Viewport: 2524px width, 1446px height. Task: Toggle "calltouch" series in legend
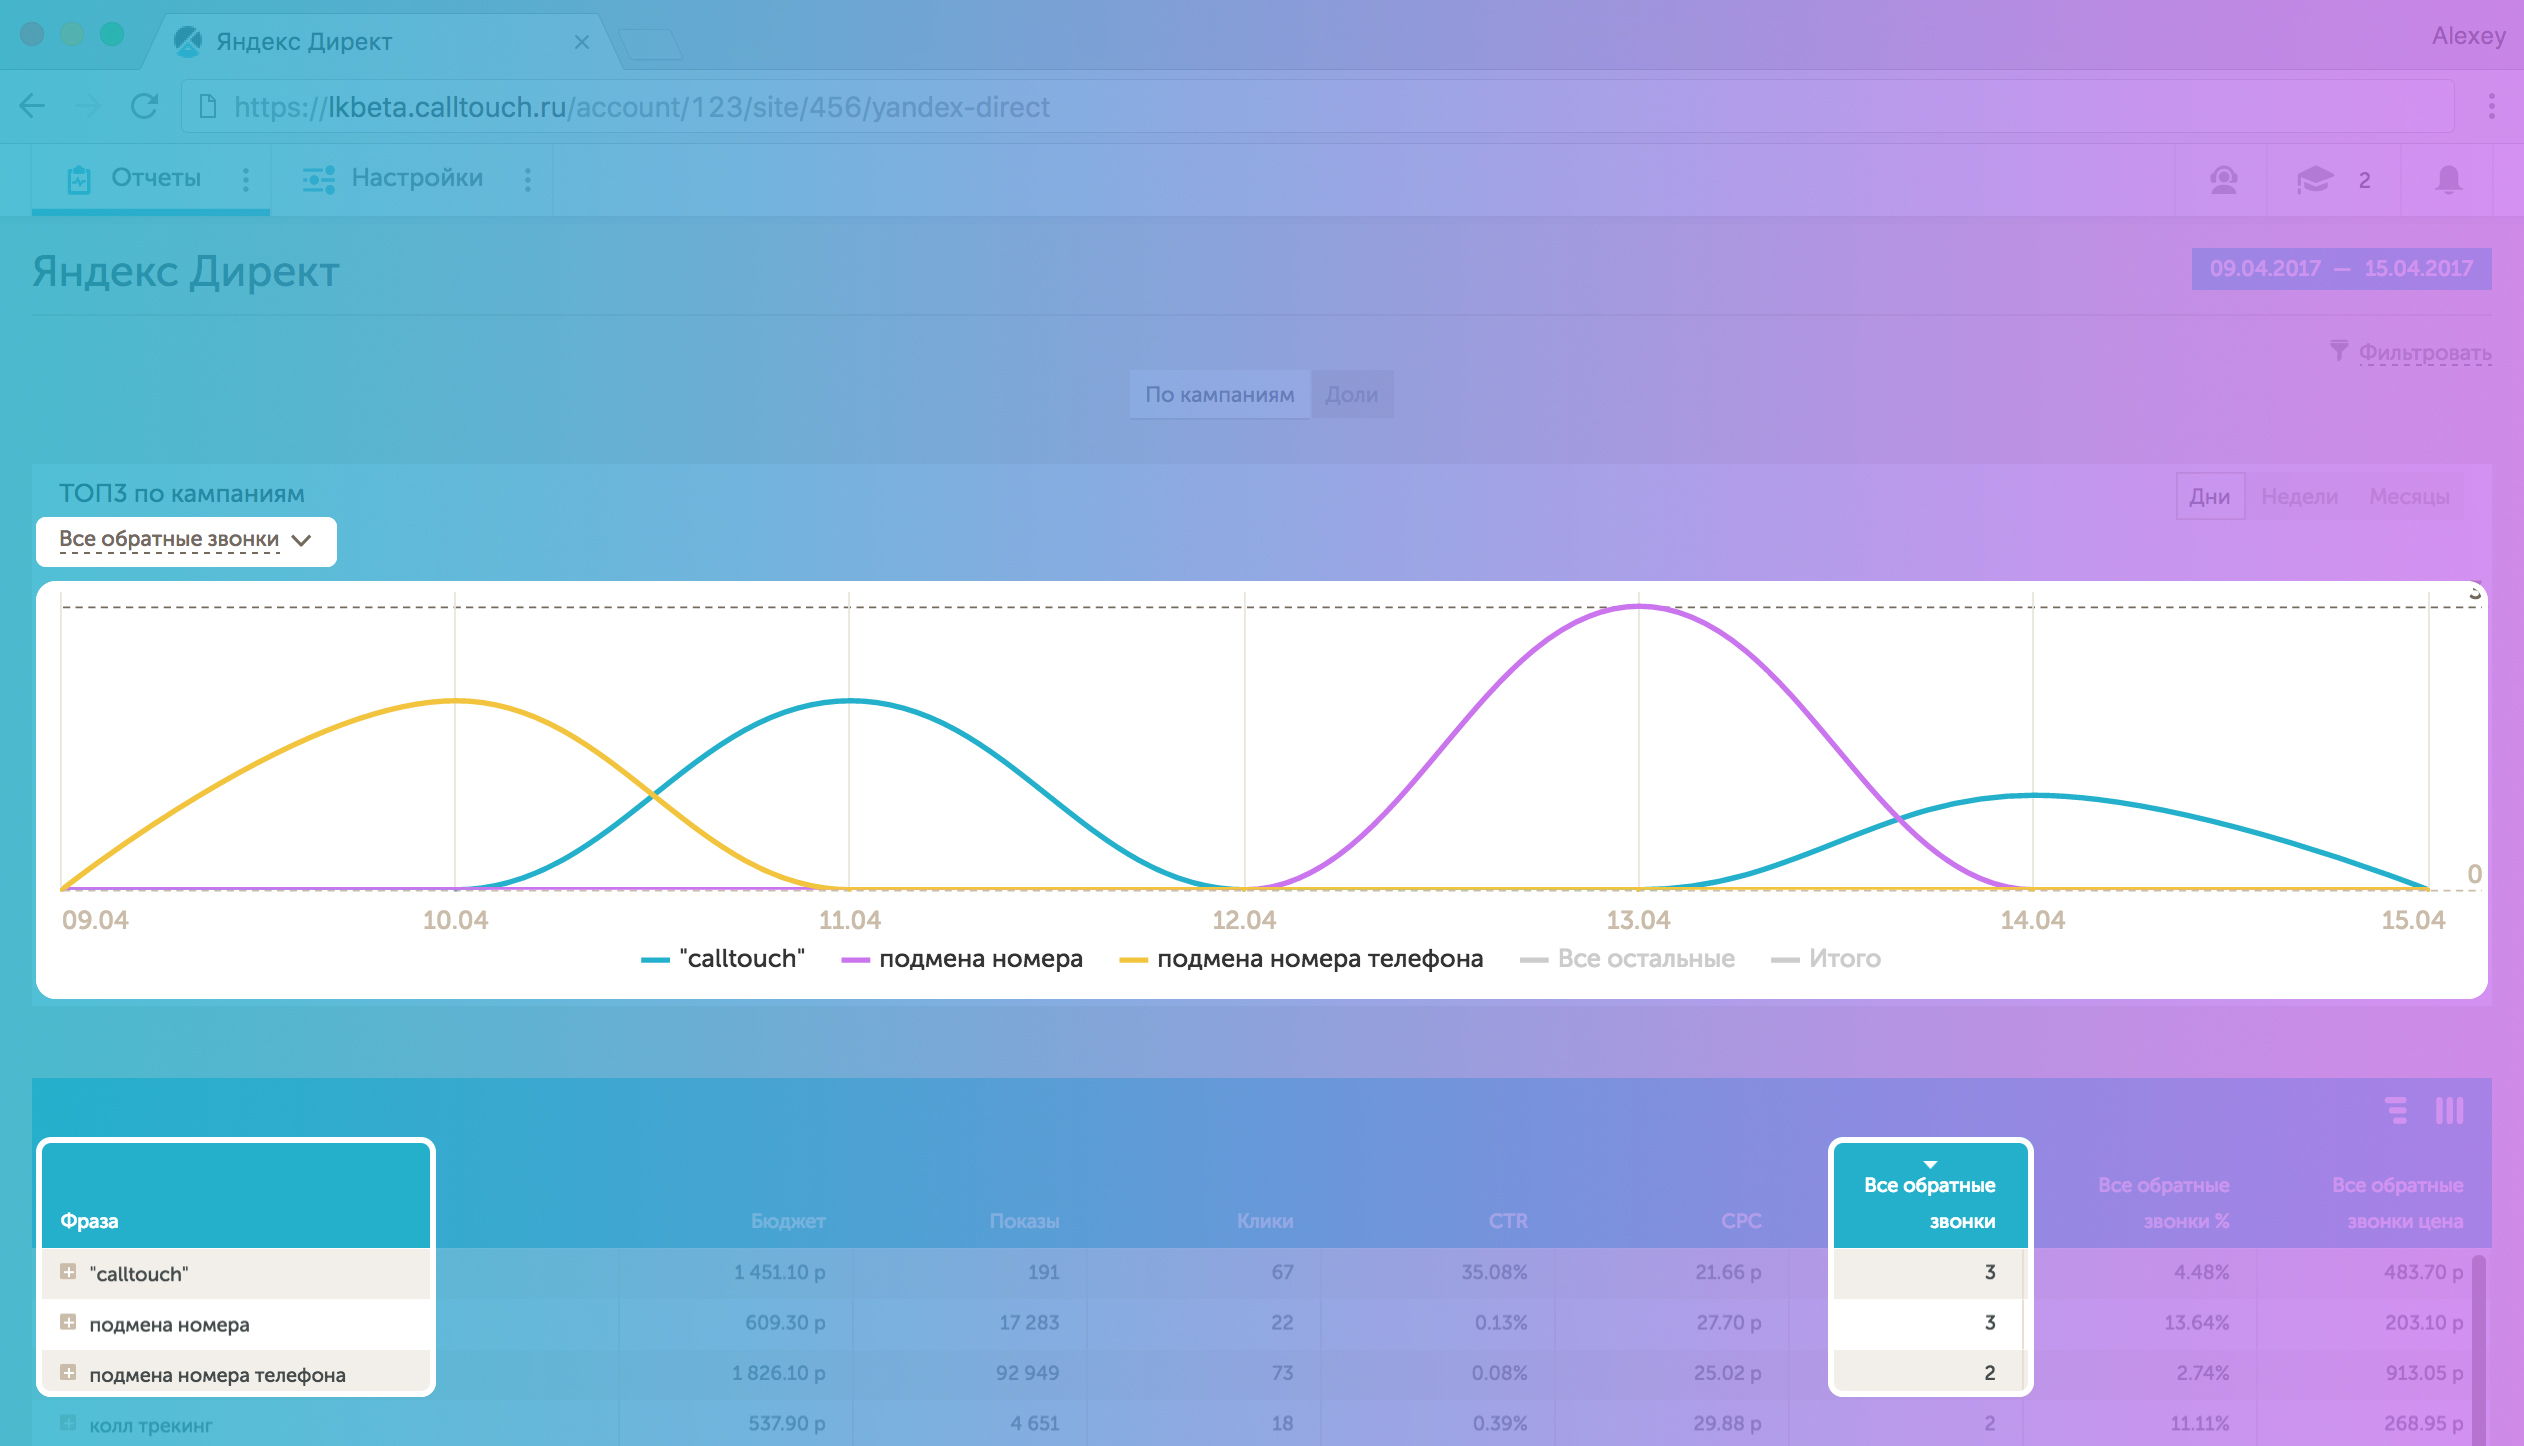[723, 959]
